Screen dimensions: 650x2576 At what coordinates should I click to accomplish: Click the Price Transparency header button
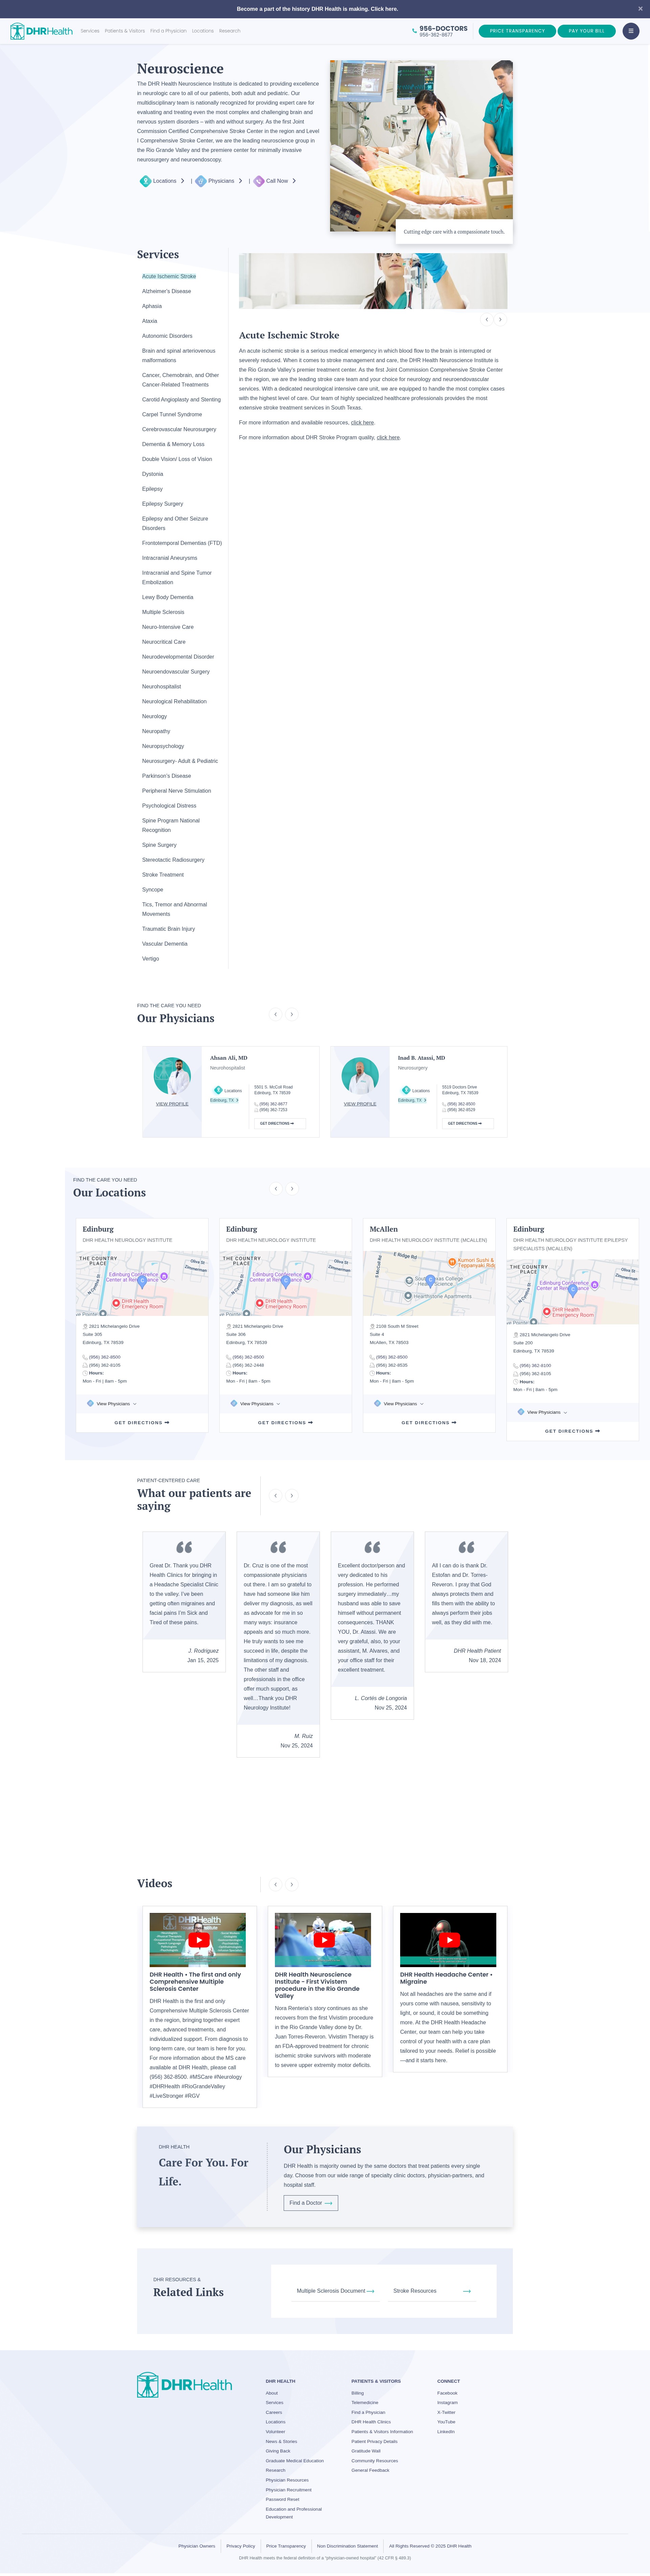click(517, 31)
